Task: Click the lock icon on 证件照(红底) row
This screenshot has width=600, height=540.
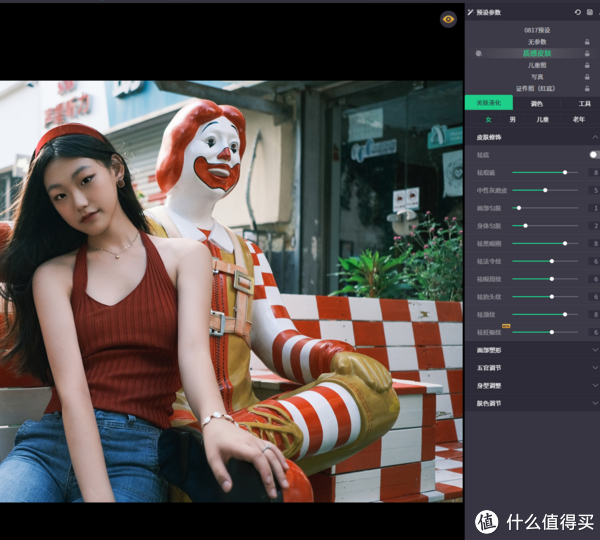Action: (x=587, y=88)
